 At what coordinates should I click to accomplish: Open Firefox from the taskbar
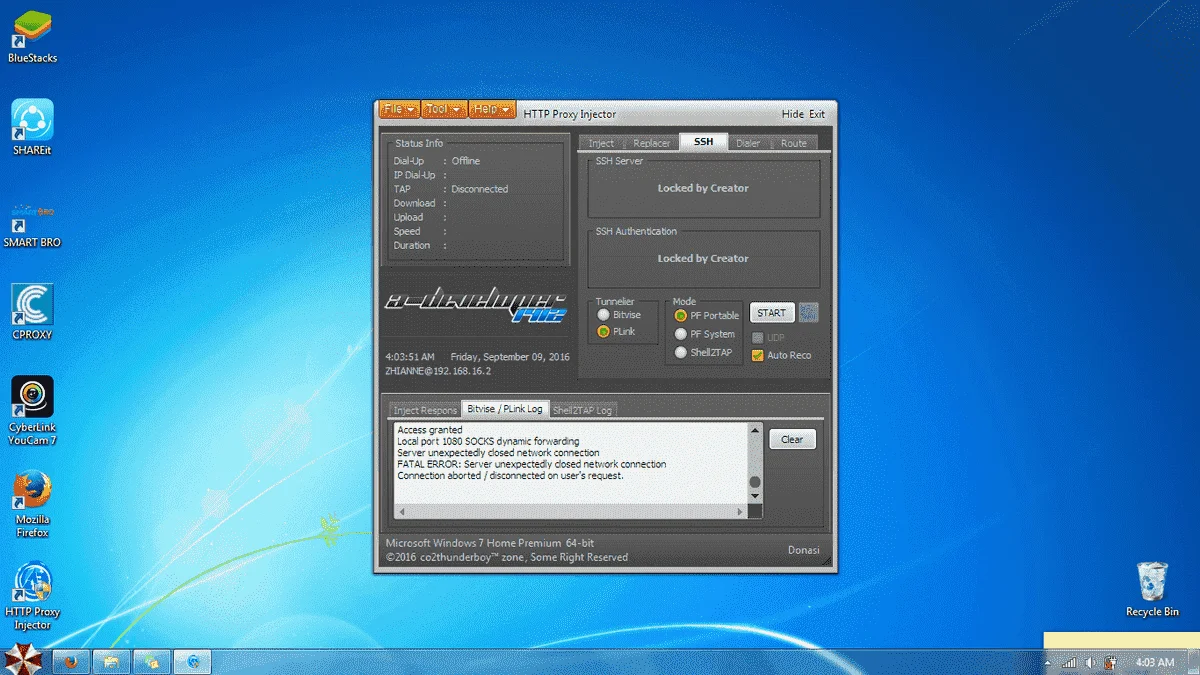(x=71, y=661)
